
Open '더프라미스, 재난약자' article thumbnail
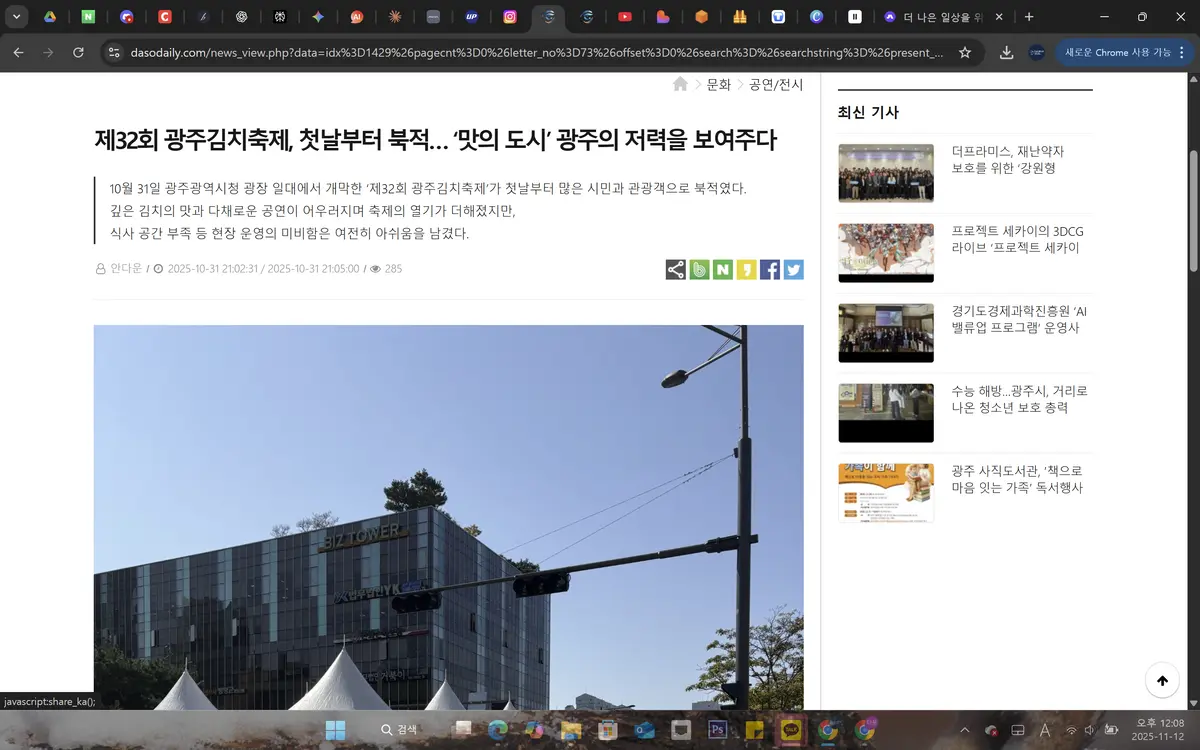(x=885, y=173)
